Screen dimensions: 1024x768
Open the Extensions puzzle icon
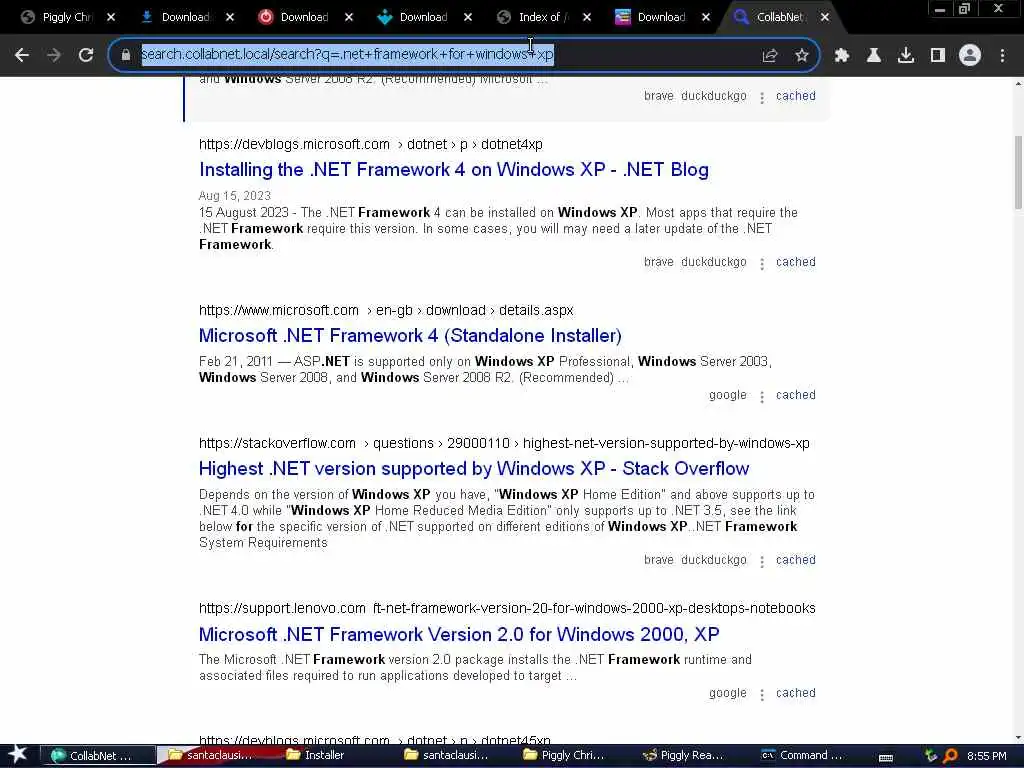click(x=842, y=56)
